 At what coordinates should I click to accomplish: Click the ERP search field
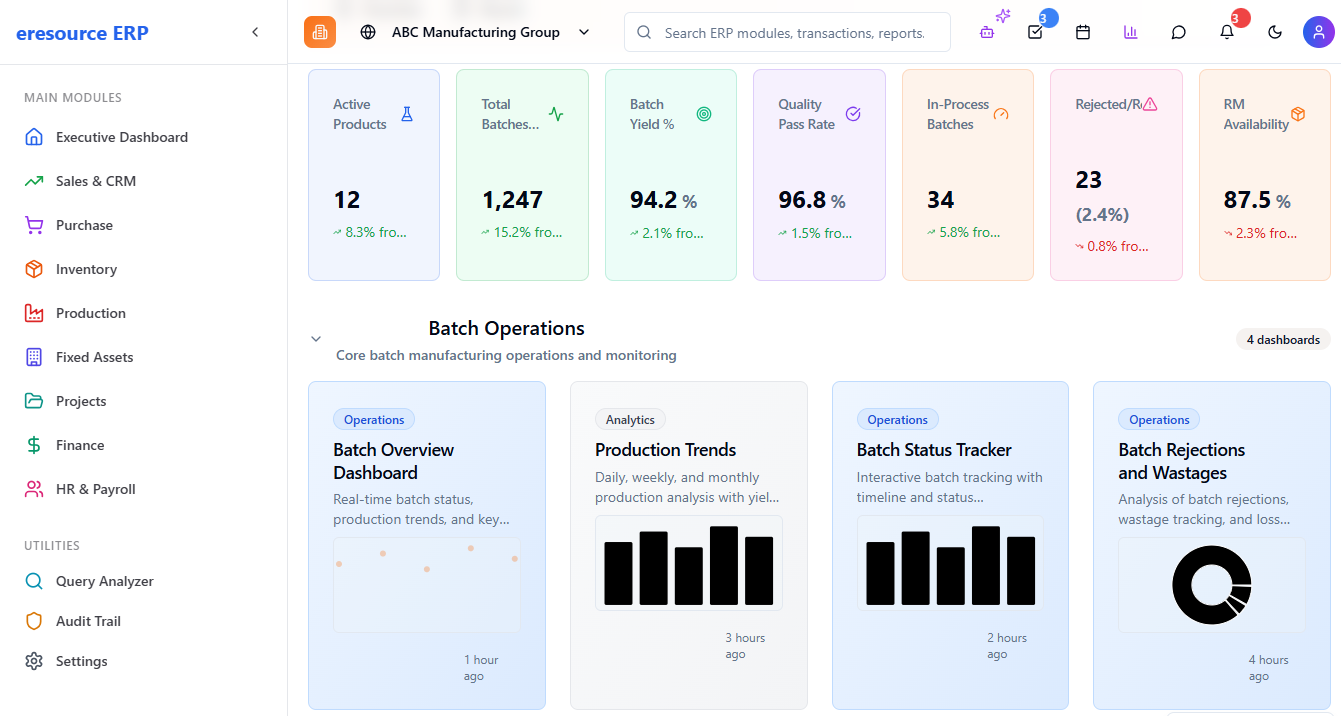tap(795, 33)
